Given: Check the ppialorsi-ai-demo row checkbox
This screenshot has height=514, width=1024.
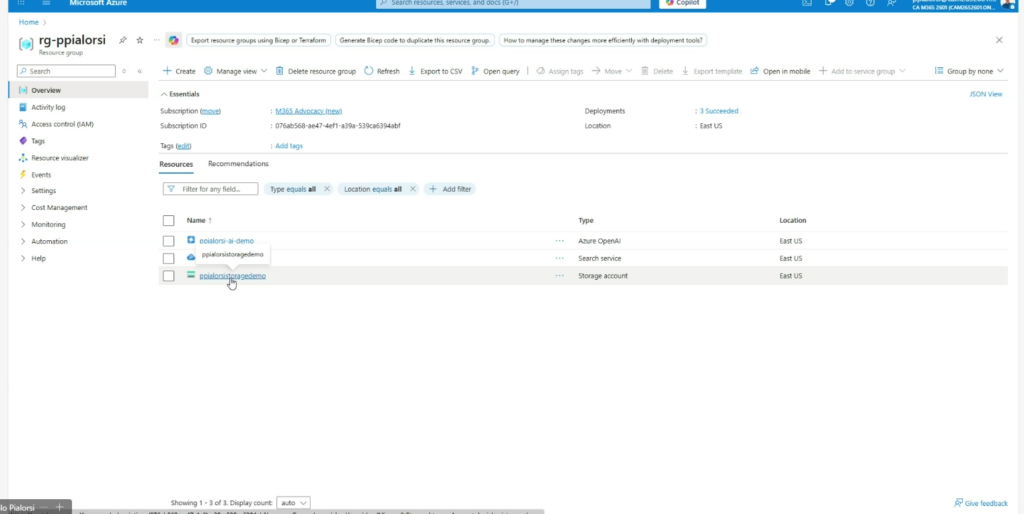Looking at the screenshot, I should click(168, 241).
